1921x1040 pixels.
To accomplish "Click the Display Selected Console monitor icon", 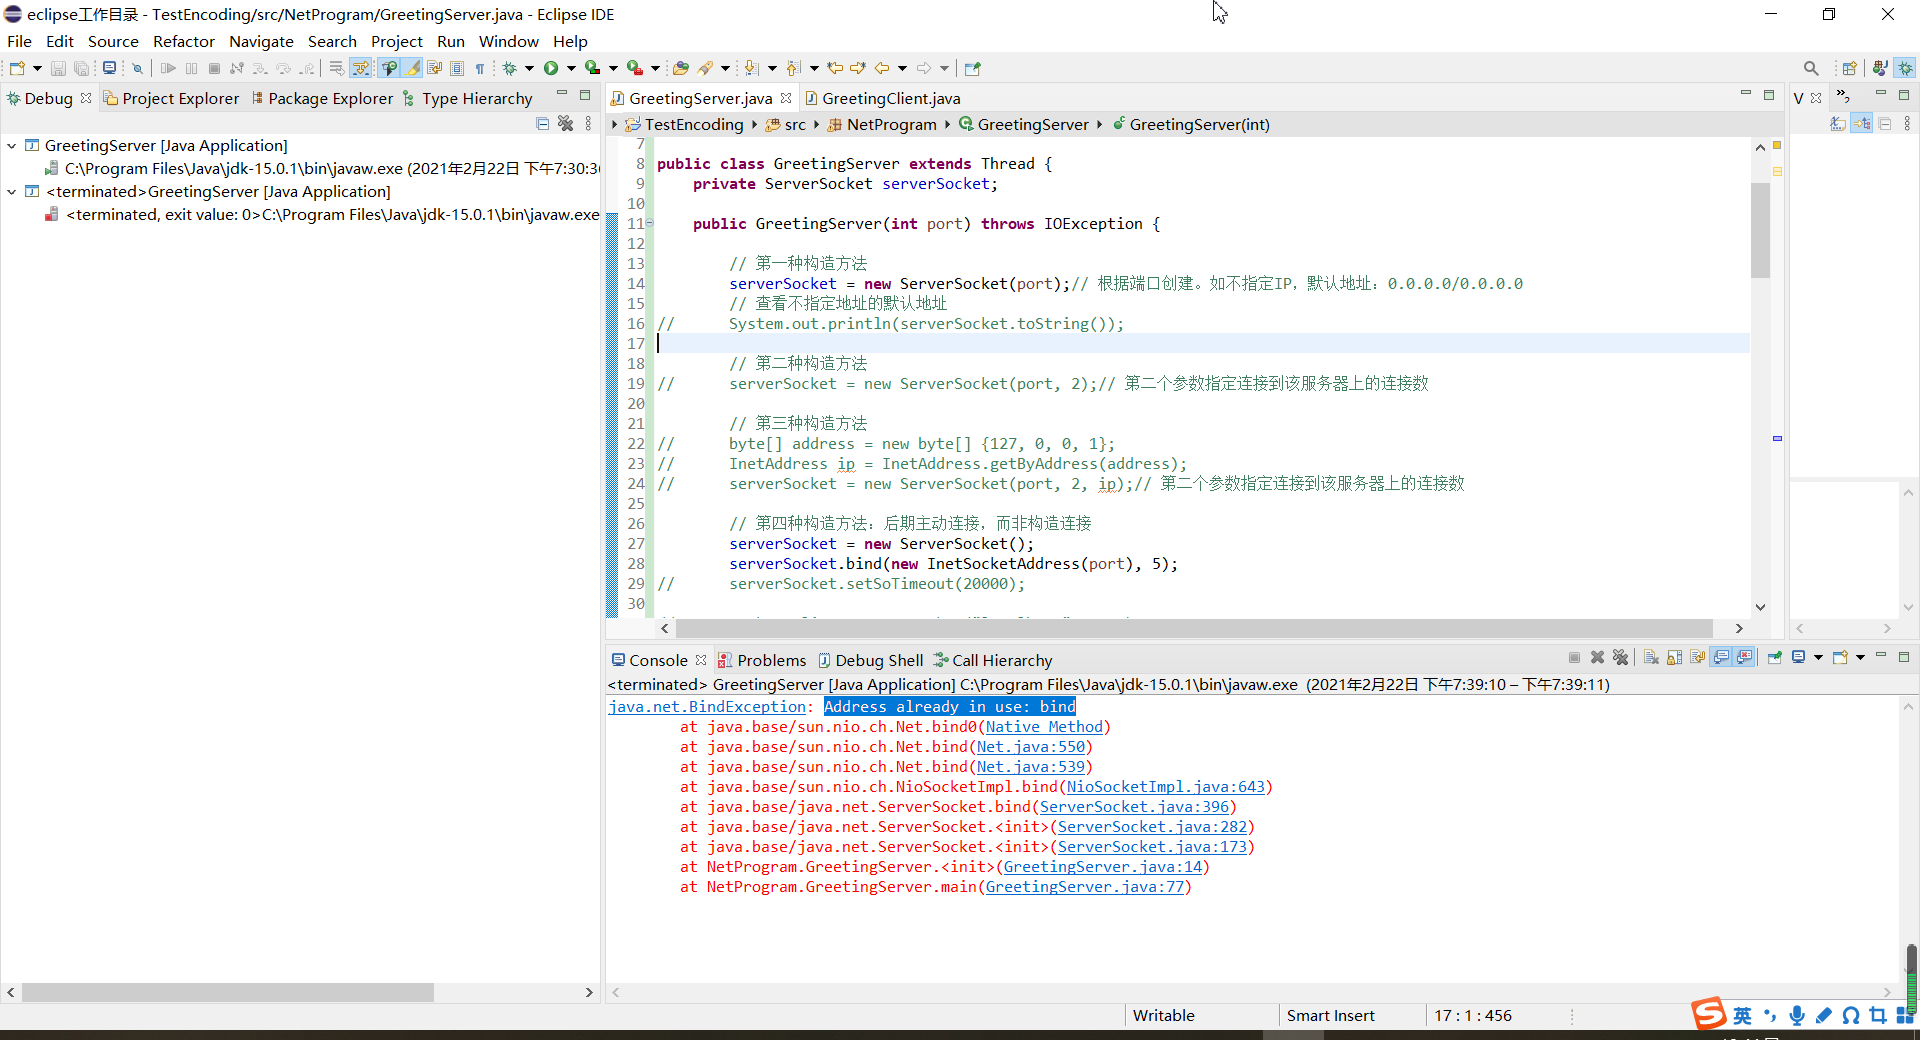I will click(x=1798, y=657).
